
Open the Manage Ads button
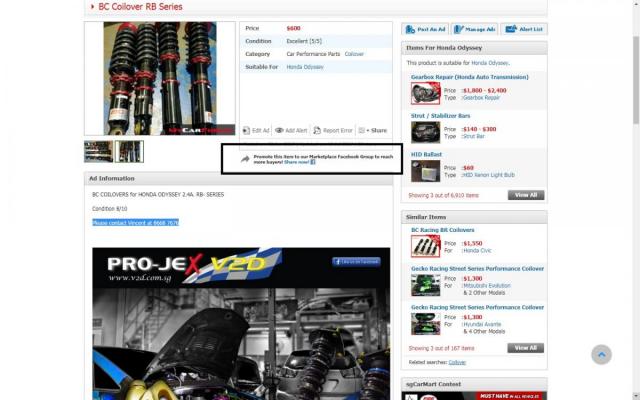(474, 30)
